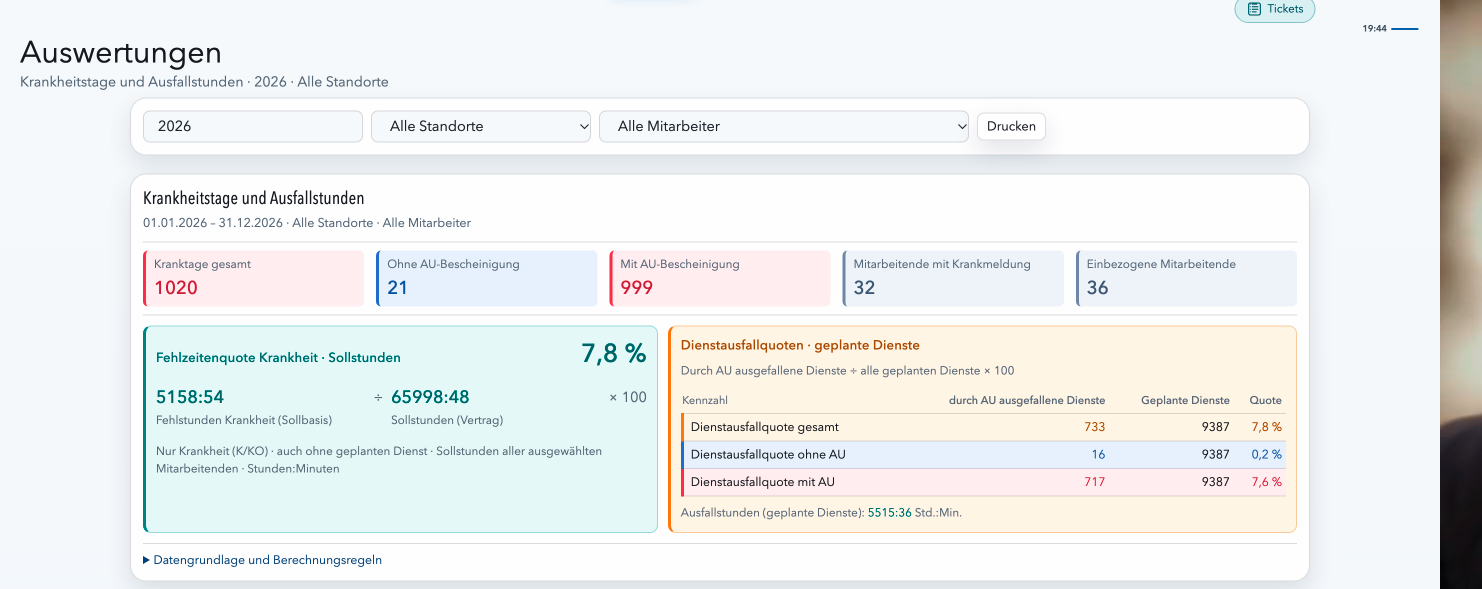
Task: Open the Tickets button
Action: click(1275, 9)
